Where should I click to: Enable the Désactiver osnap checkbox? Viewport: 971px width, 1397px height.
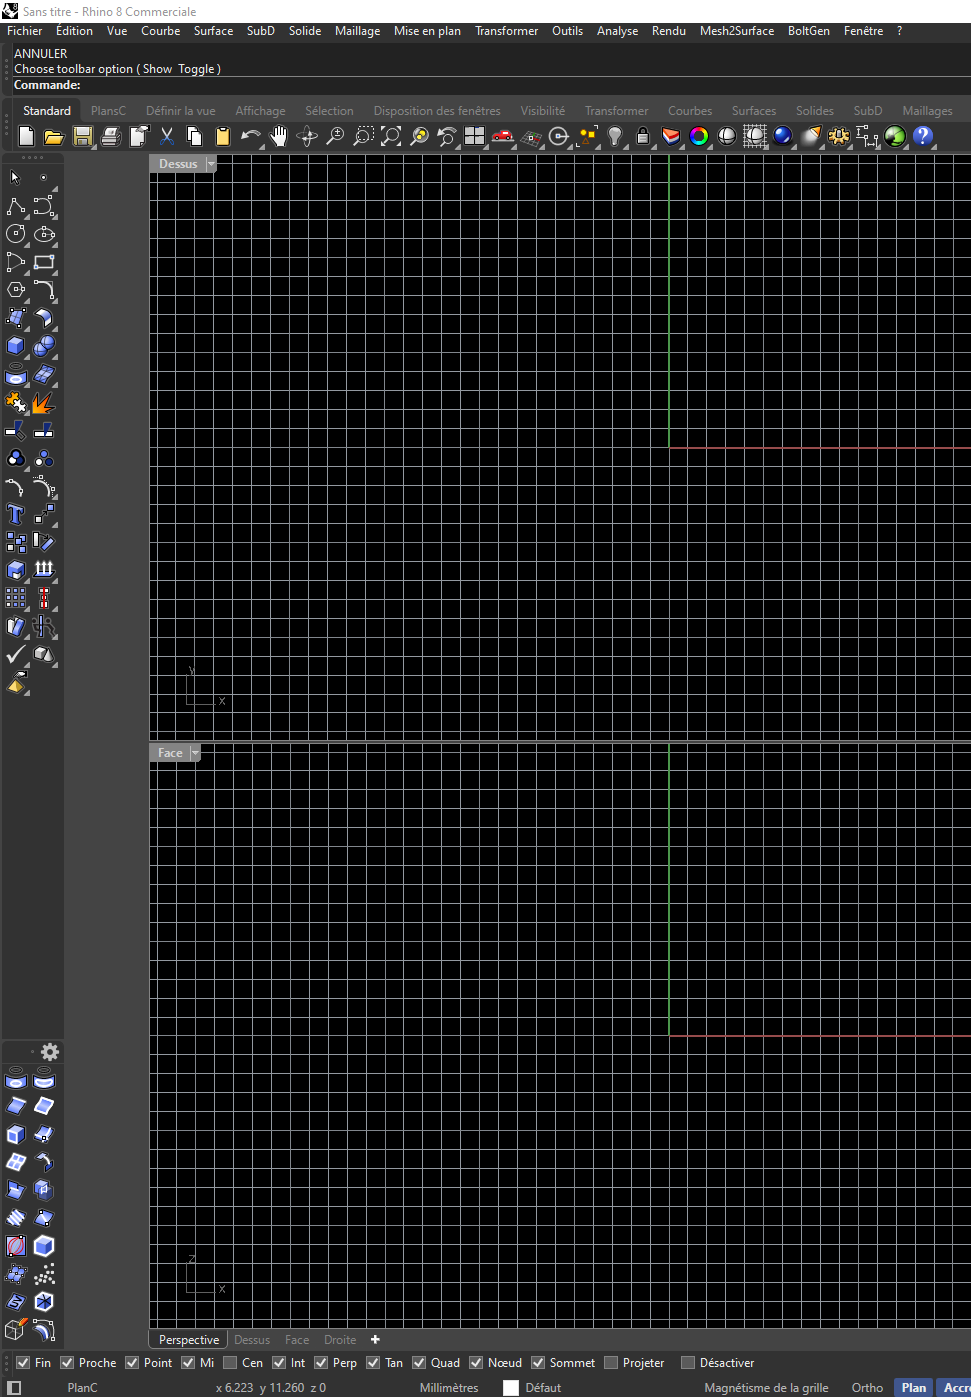(x=688, y=1363)
